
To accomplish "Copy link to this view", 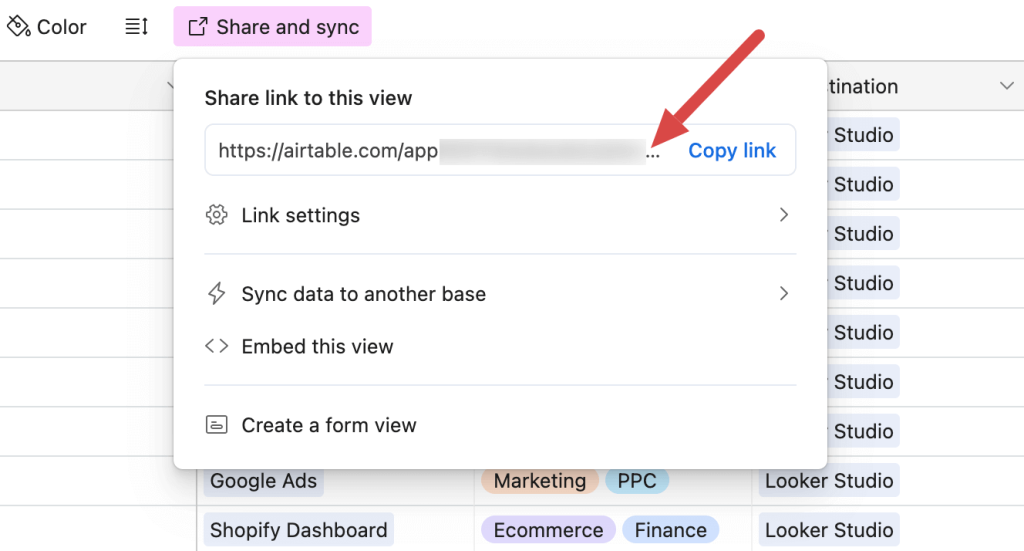I will pyautogui.click(x=732, y=151).
